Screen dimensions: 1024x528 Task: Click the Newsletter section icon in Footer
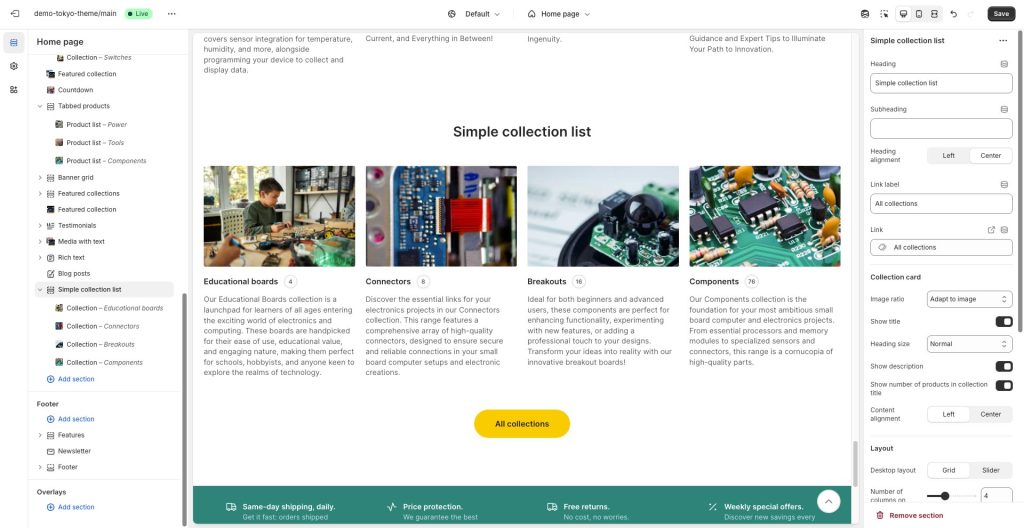(50, 452)
